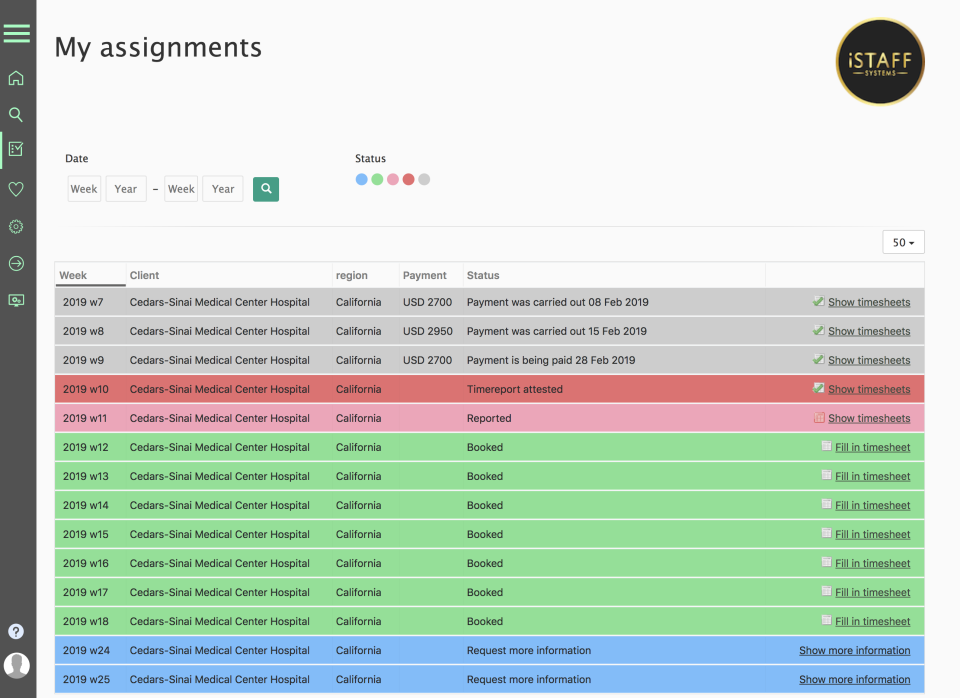This screenshot has width=960, height=698.
Task: Click the sheet icon in the 2019 w16 row
Action: 826,562
